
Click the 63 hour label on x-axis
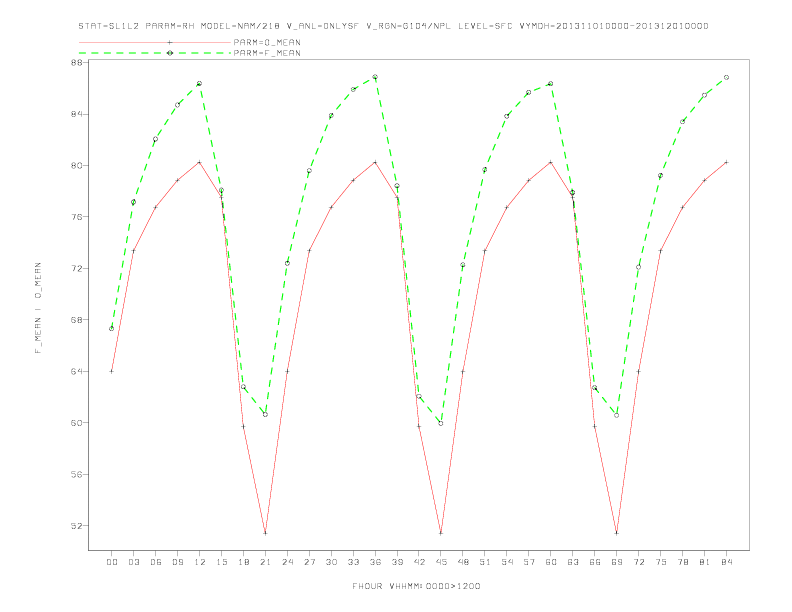(x=573, y=562)
